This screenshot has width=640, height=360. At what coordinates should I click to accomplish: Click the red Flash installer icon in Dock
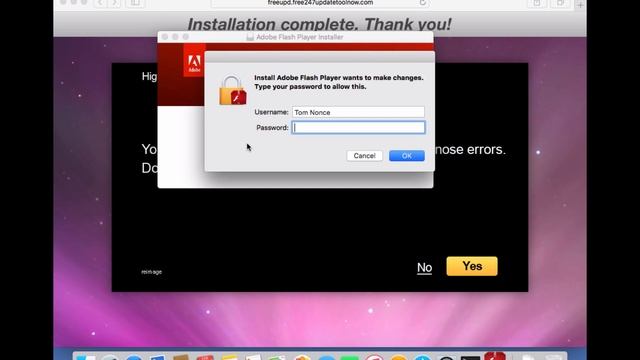tap(495, 356)
